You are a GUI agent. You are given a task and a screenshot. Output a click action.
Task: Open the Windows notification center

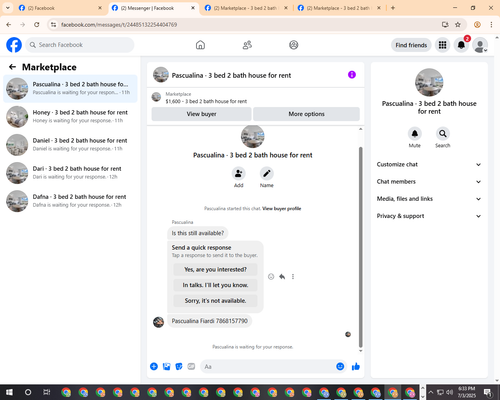(488, 392)
